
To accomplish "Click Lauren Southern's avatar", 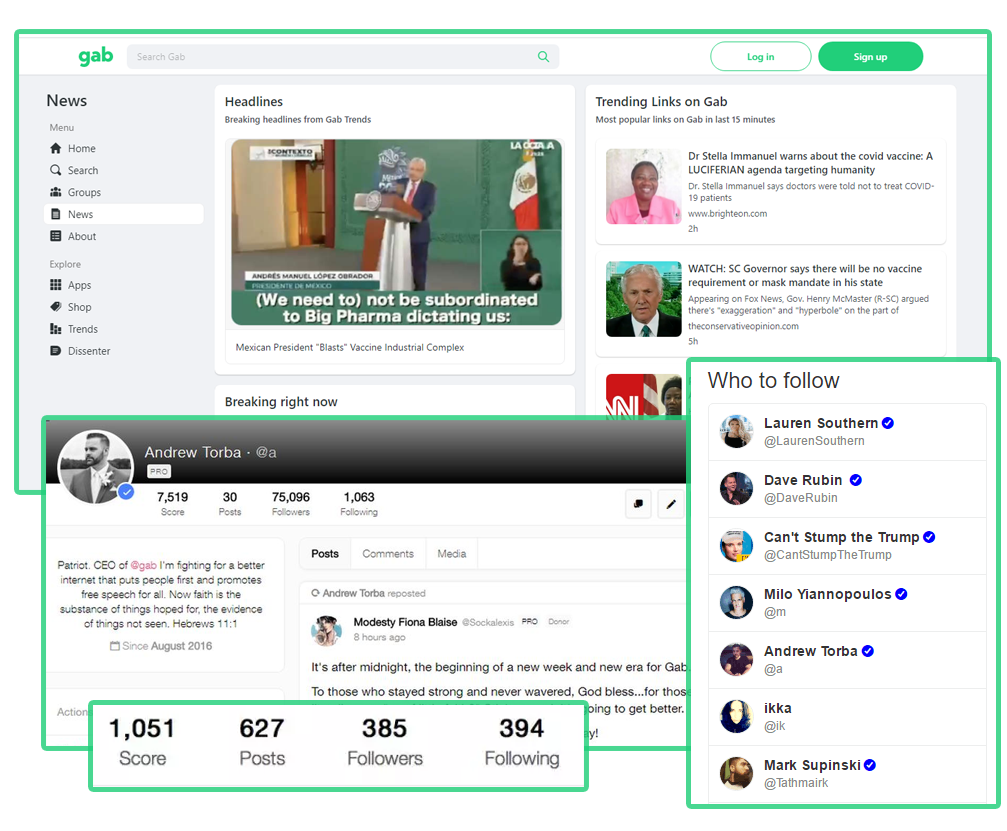I will click(736, 431).
